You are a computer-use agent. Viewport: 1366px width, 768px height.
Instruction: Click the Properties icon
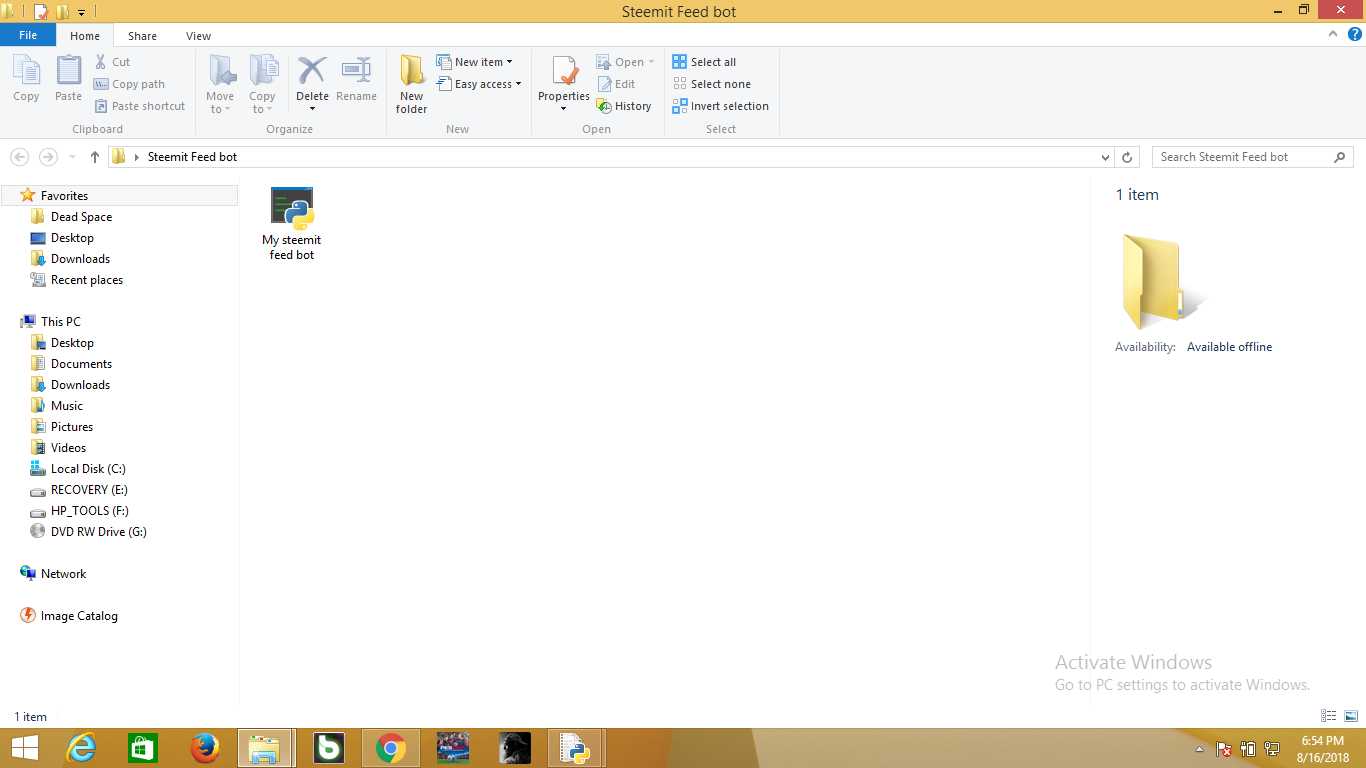(564, 72)
